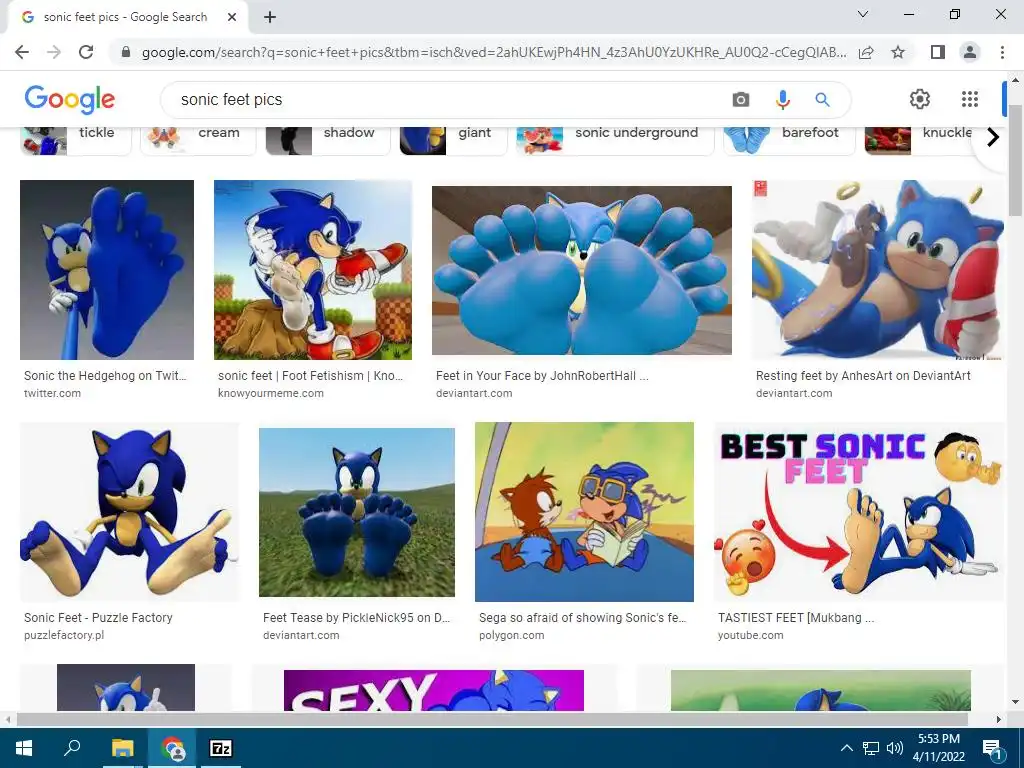Open the Chrome profile avatar menu
Screen dimensions: 1024x768
pos(970,52)
